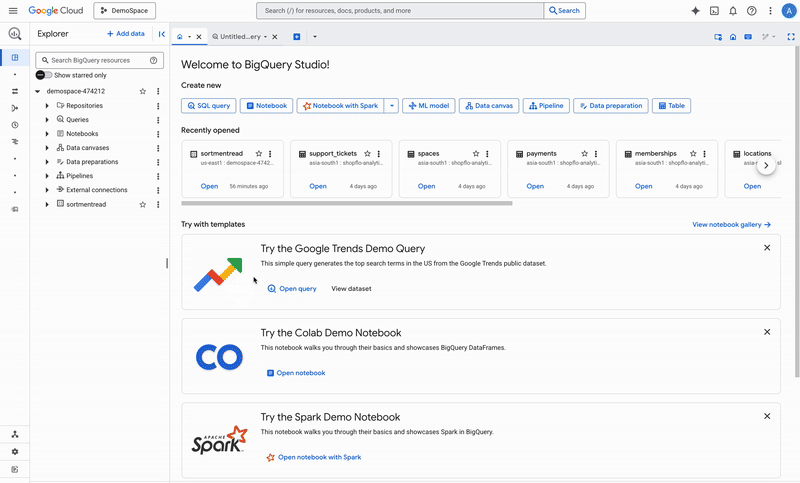
Task: Open the main hamburger navigation menu
Action: [x=13, y=11]
